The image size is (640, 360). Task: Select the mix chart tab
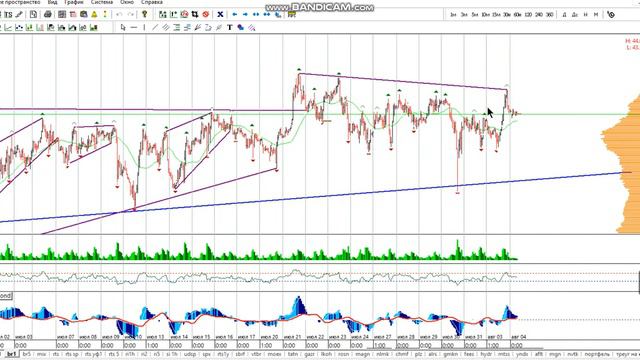coord(41,354)
